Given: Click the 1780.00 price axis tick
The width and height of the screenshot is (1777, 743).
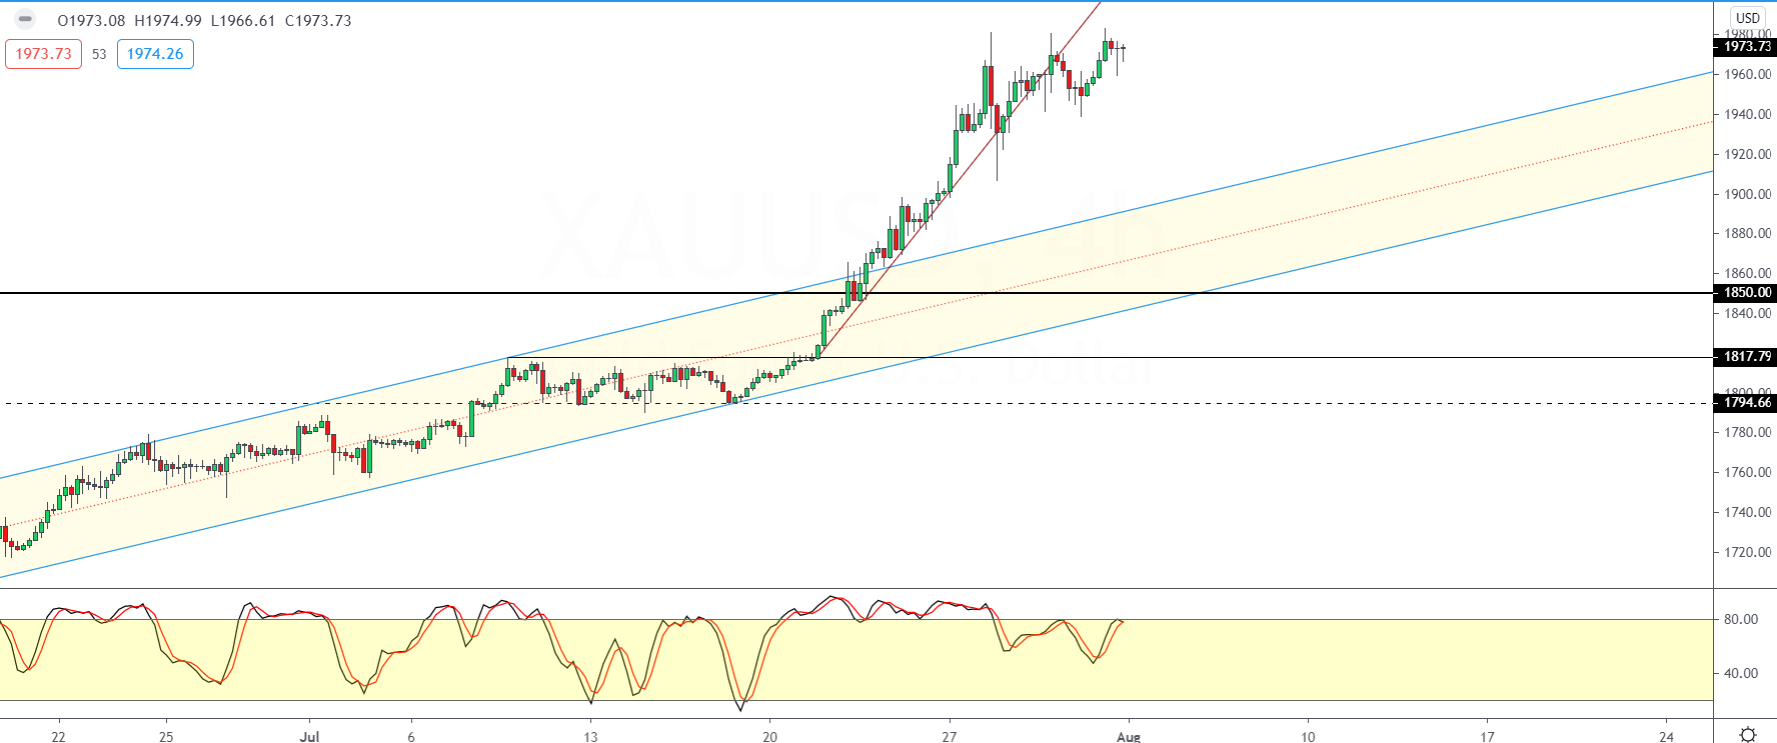Looking at the screenshot, I should coord(1748,432).
